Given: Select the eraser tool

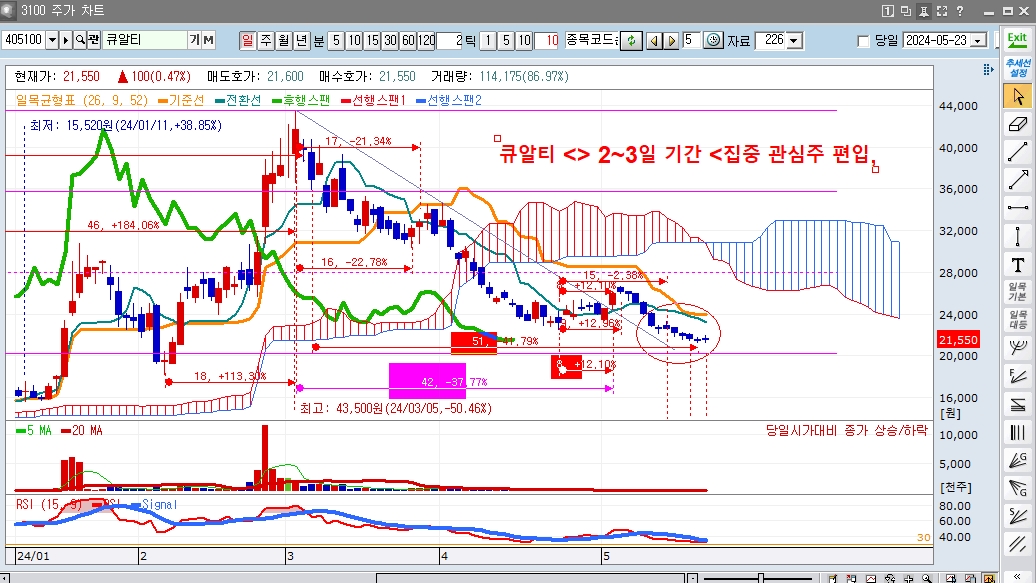Looking at the screenshot, I should [x=1018, y=124].
